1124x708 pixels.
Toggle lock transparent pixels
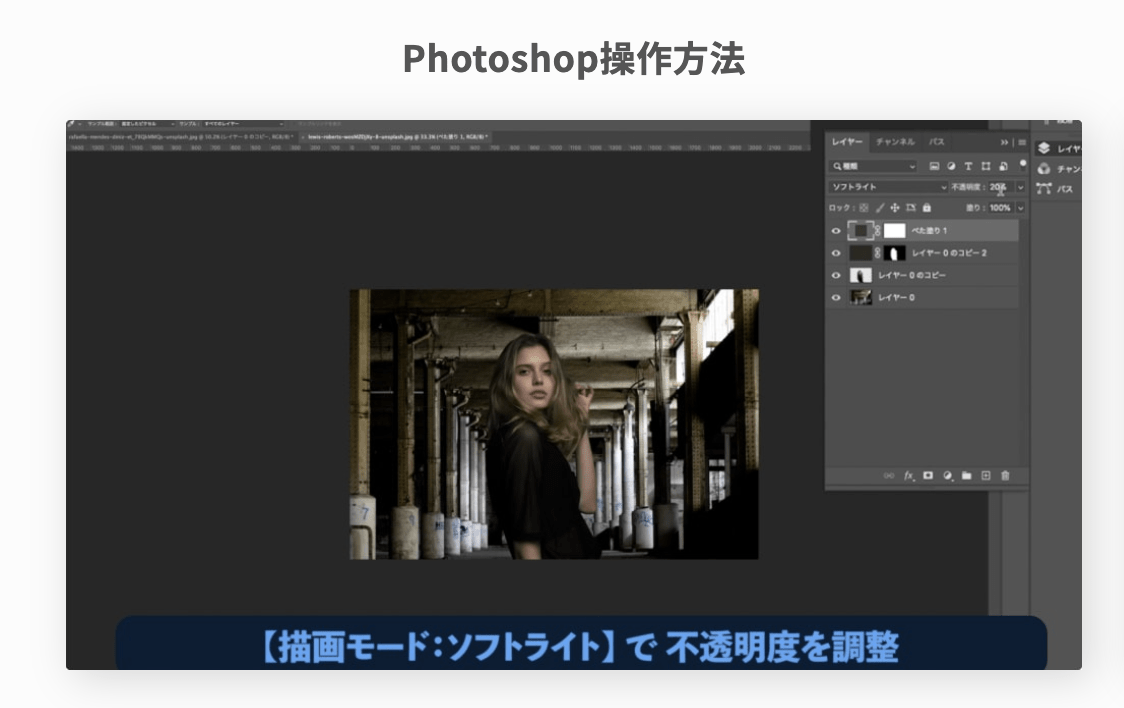(864, 208)
